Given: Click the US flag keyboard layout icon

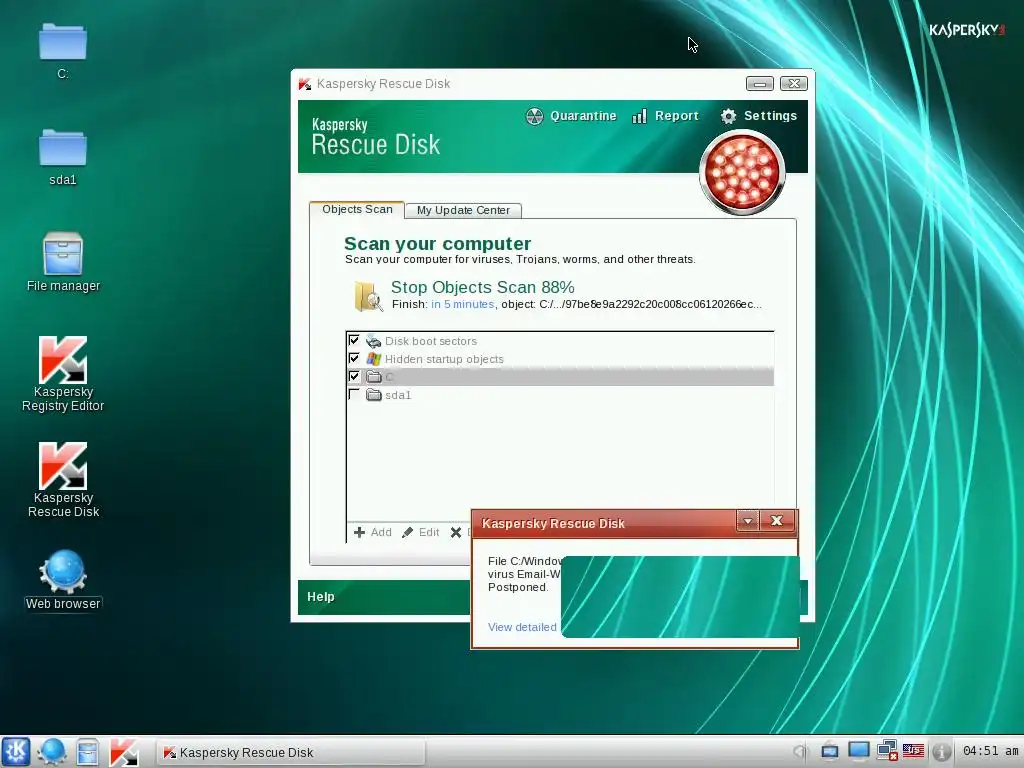Looking at the screenshot, I should point(913,751).
